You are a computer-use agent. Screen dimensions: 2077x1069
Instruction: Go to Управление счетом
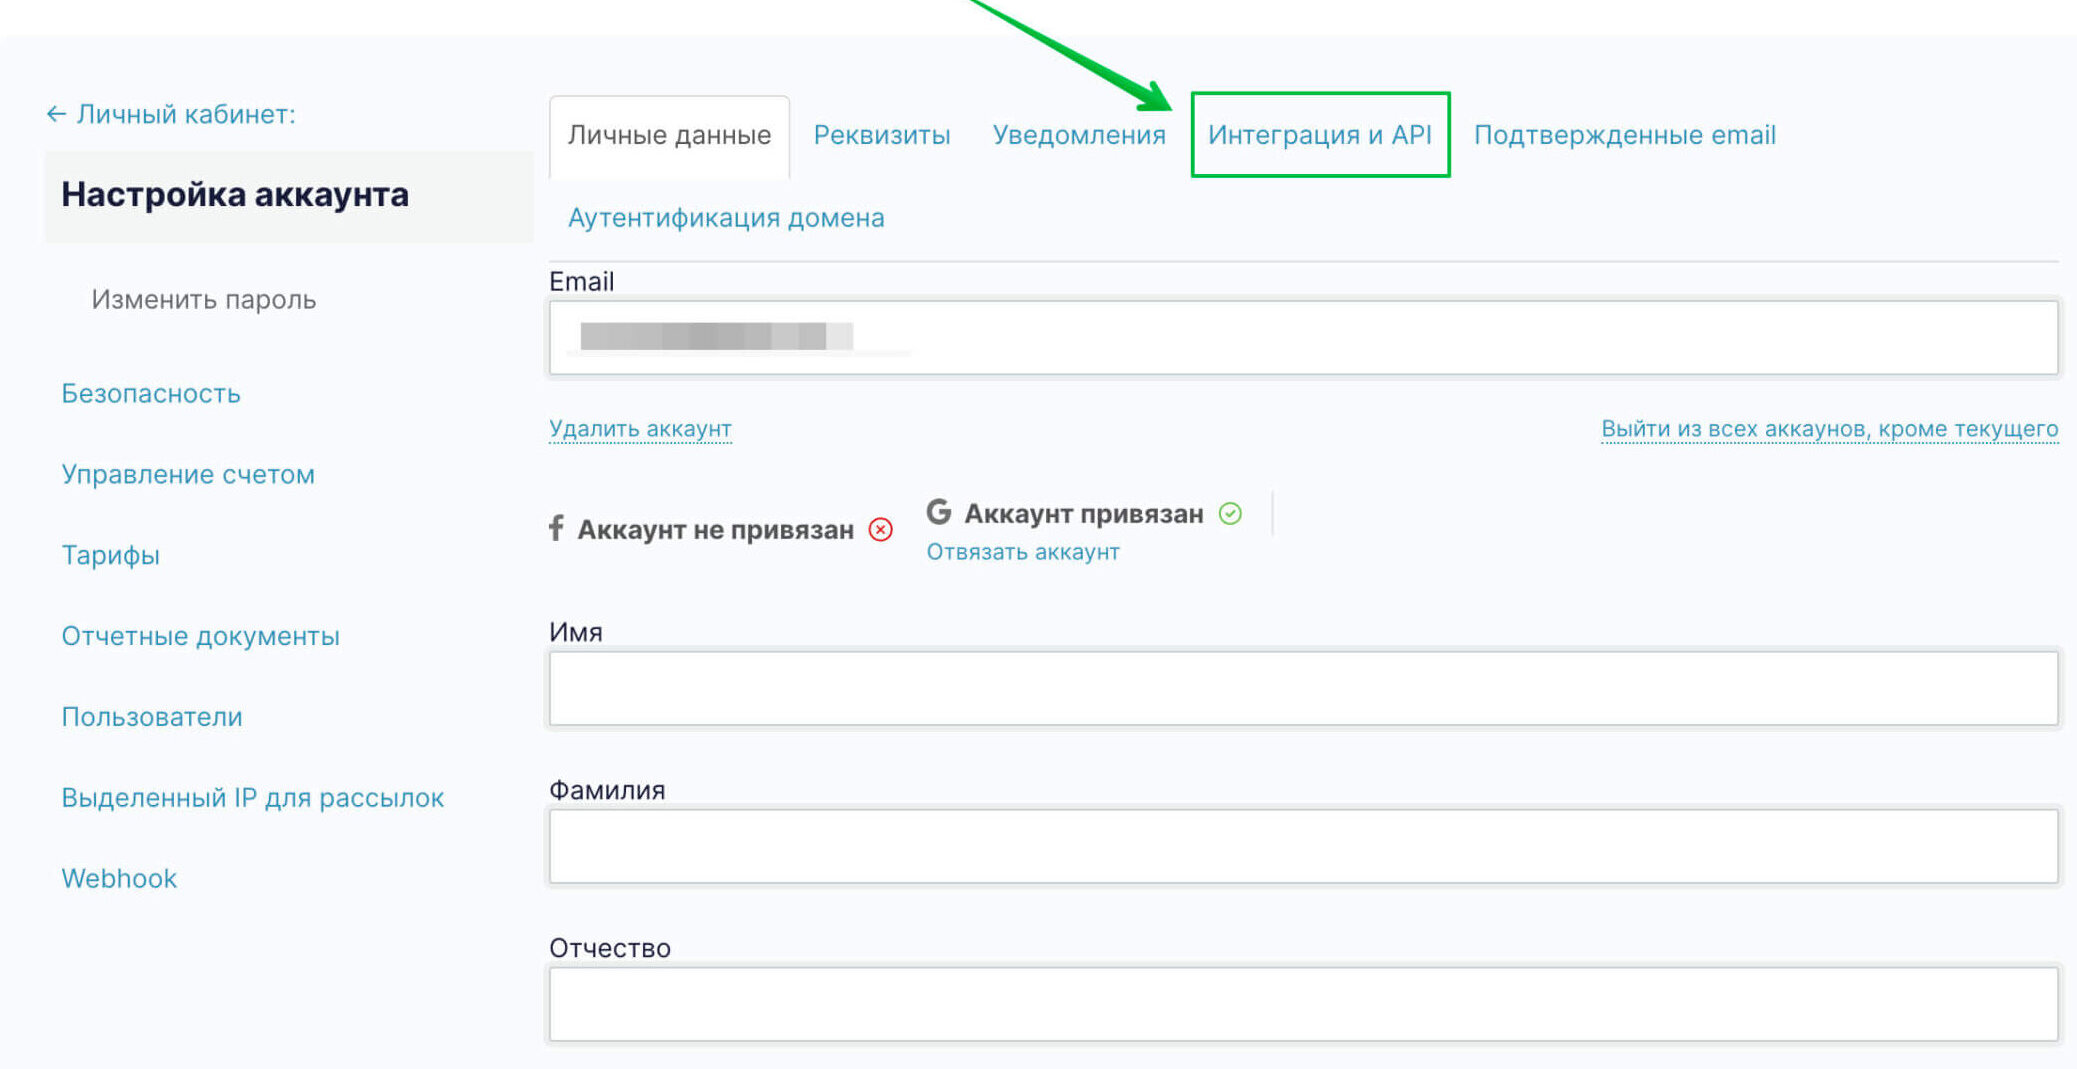coord(188,475)
